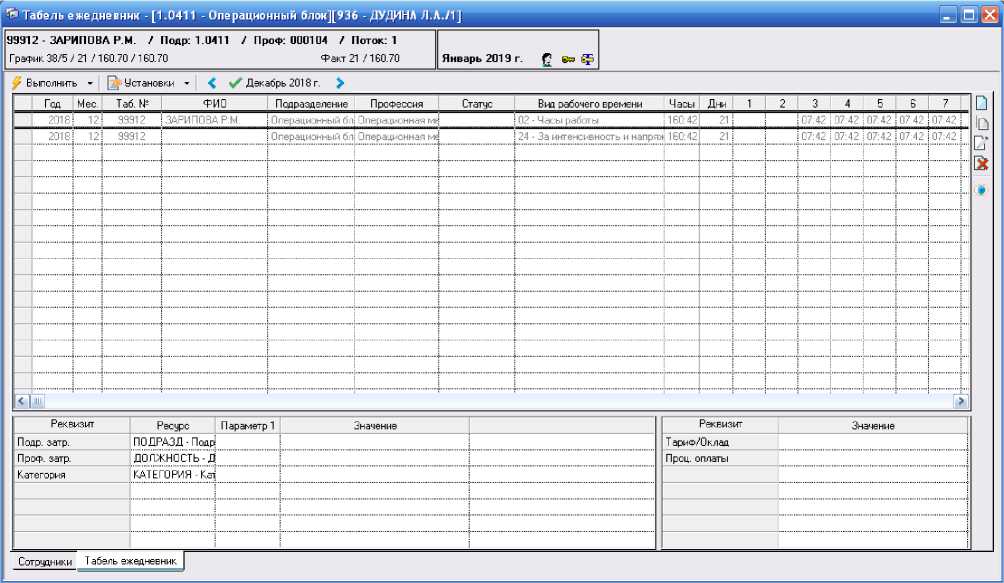
Task: Click the Статус column header
Action: 476,104
